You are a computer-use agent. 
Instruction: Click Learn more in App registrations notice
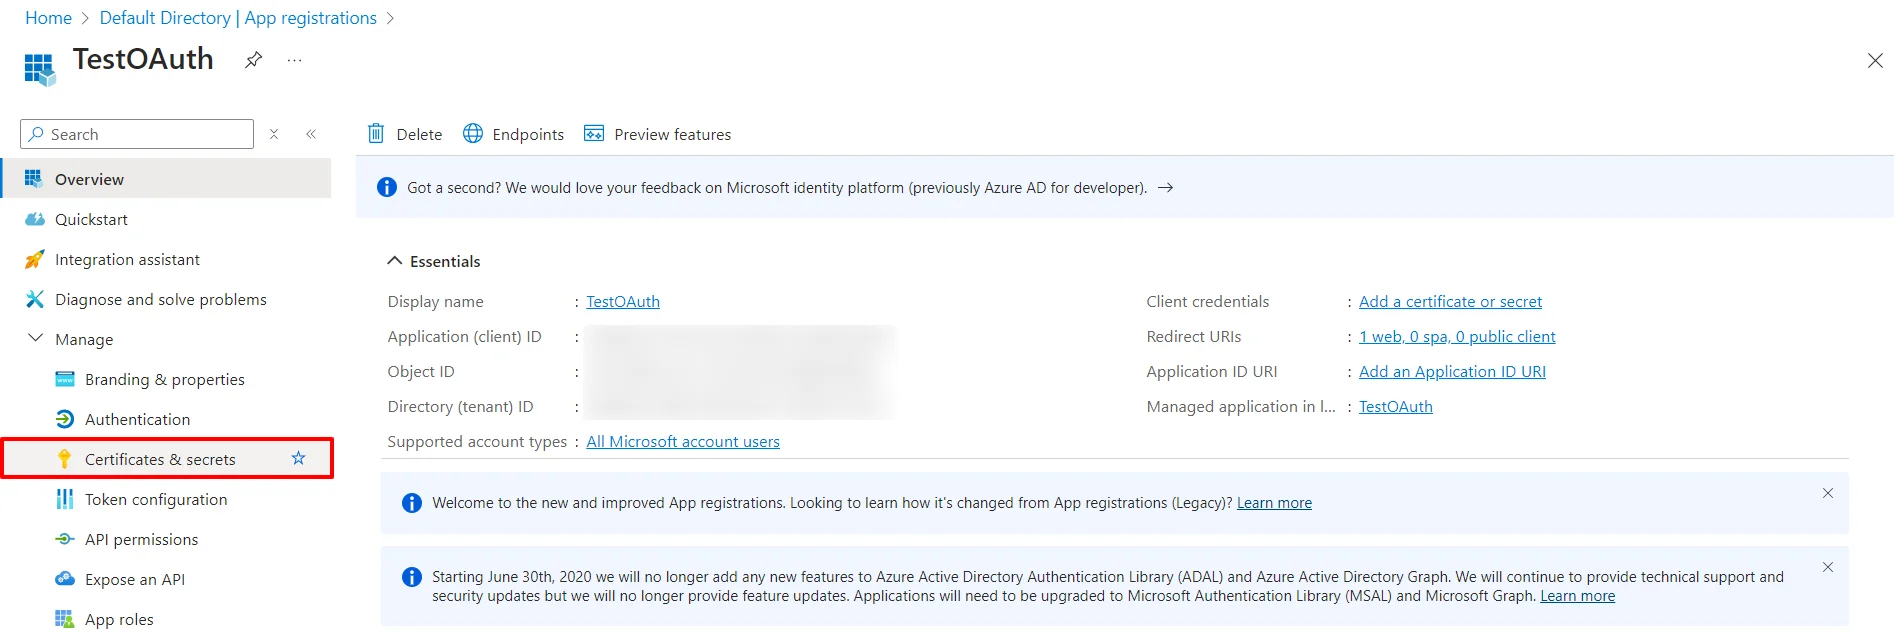[1274, 503]
